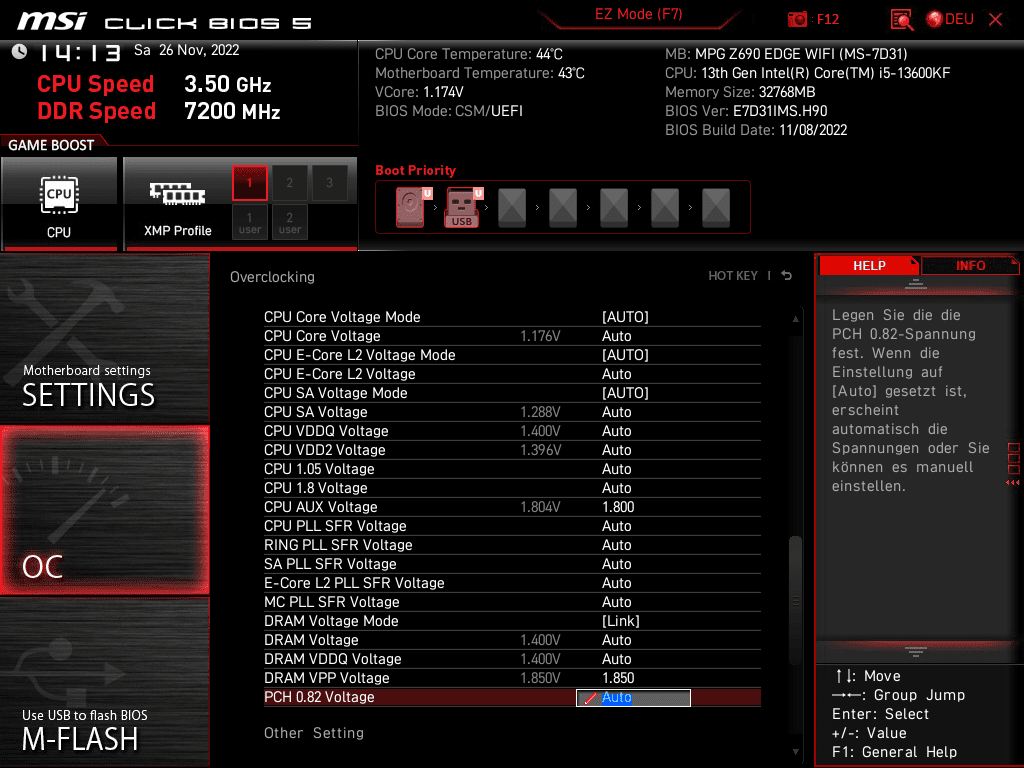Open the BIOS search magnifier icon
This screenshot has height=768, width=1024.
point(901,20)
